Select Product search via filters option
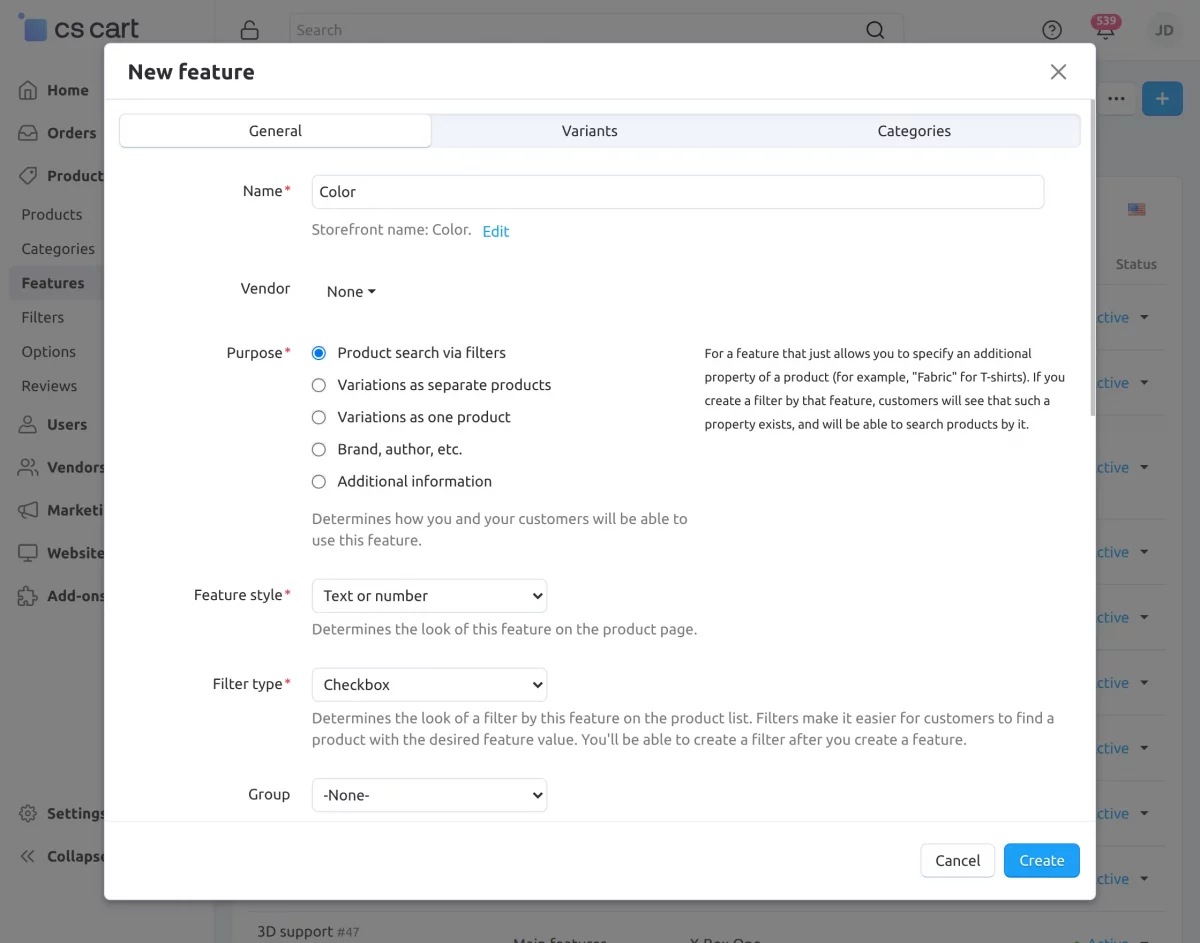This screenshot has width=1200, height=943. [319, 353]
